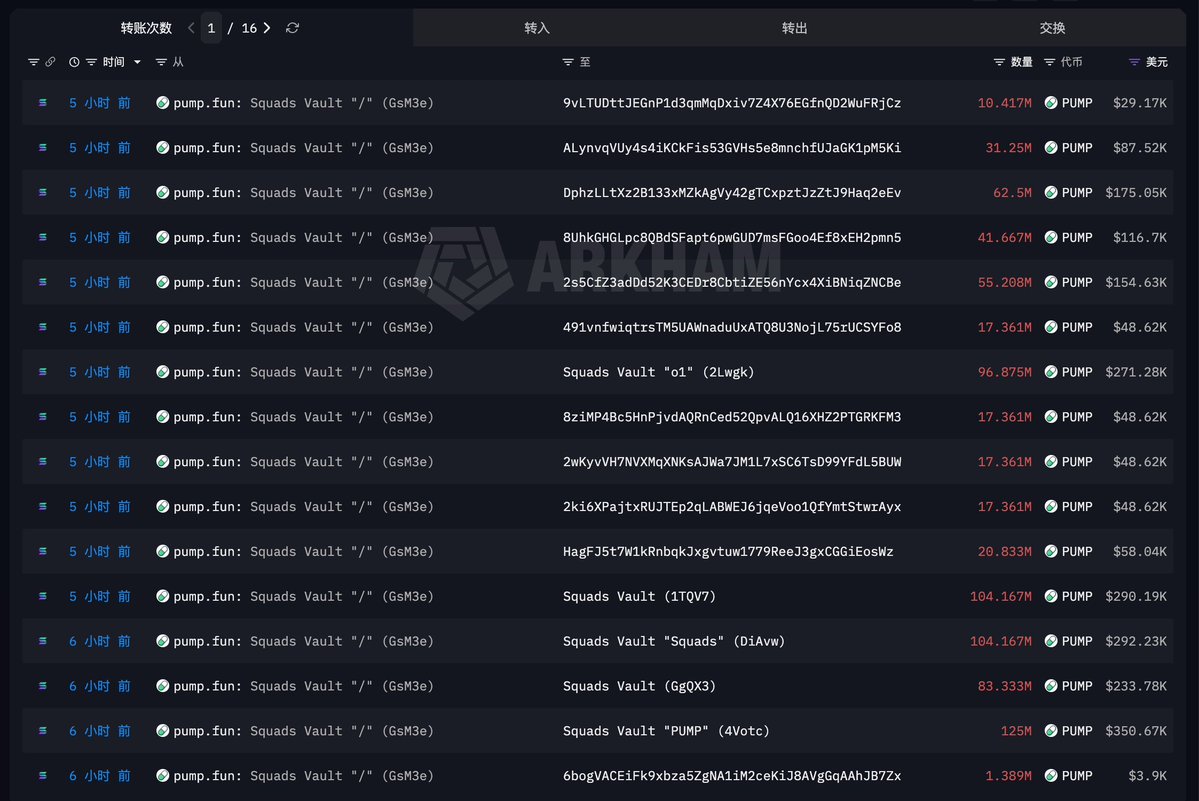Click the chain link header icon
Viewport: 1199px width, 801px height.
coord(50,62)
